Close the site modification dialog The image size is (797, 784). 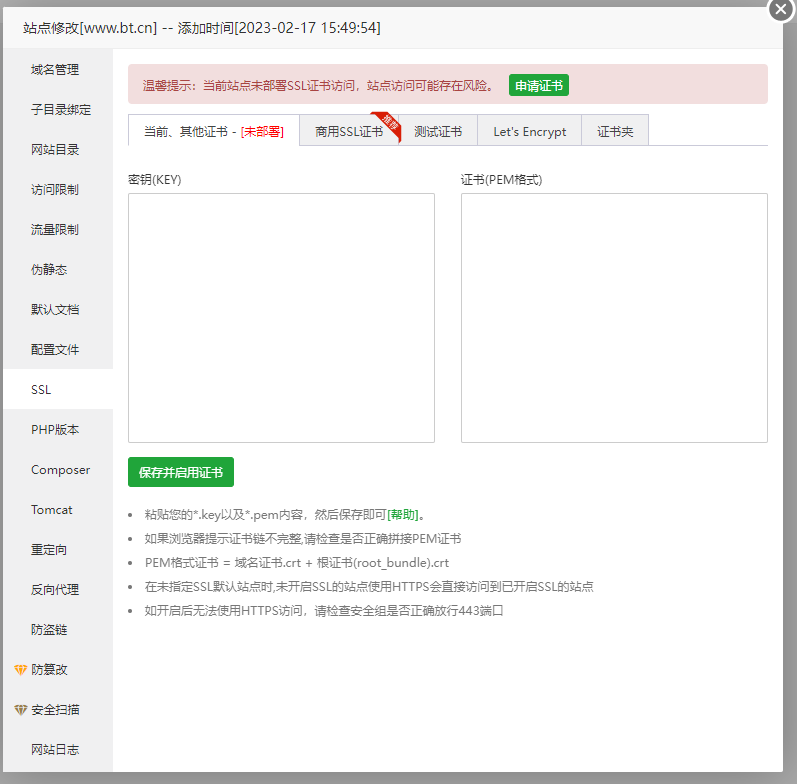(781, 9)
